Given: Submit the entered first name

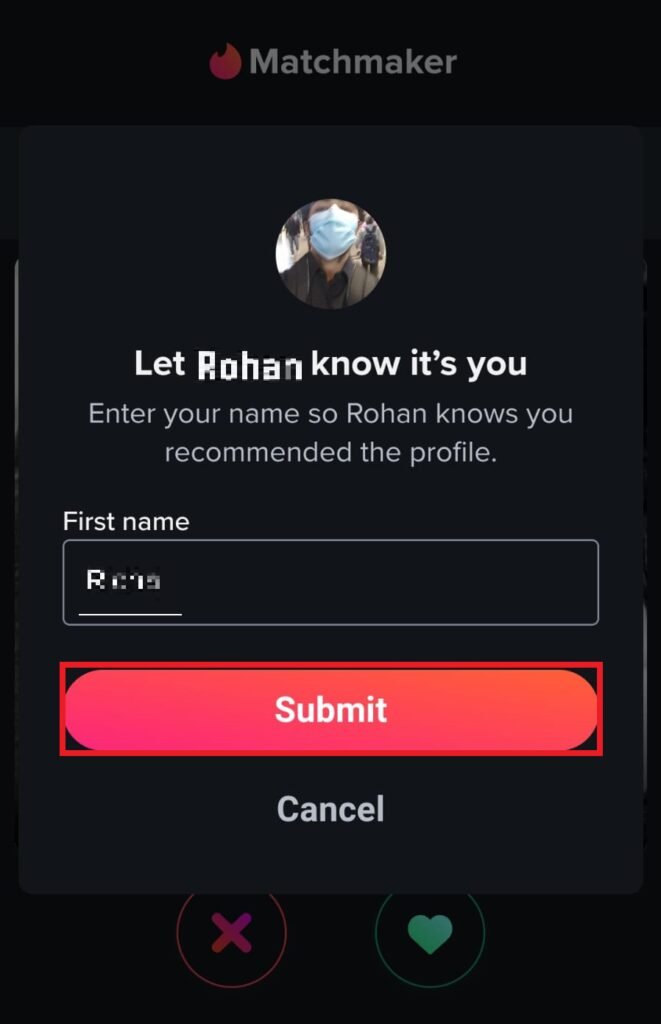Looking at the screenshot, I should [331, 709].
